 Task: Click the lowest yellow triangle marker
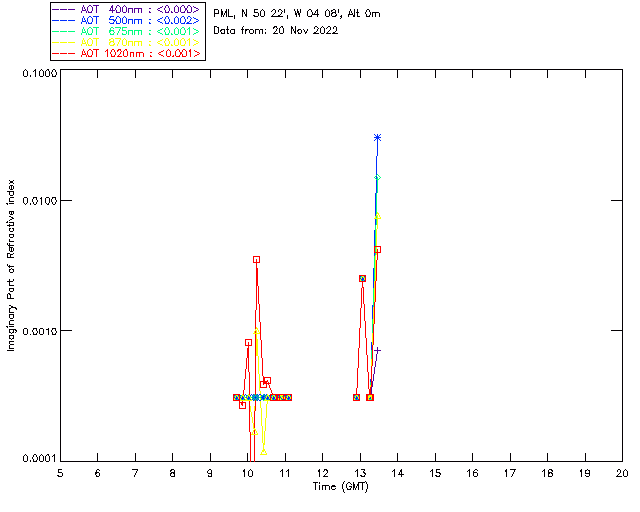coord(264,452)
